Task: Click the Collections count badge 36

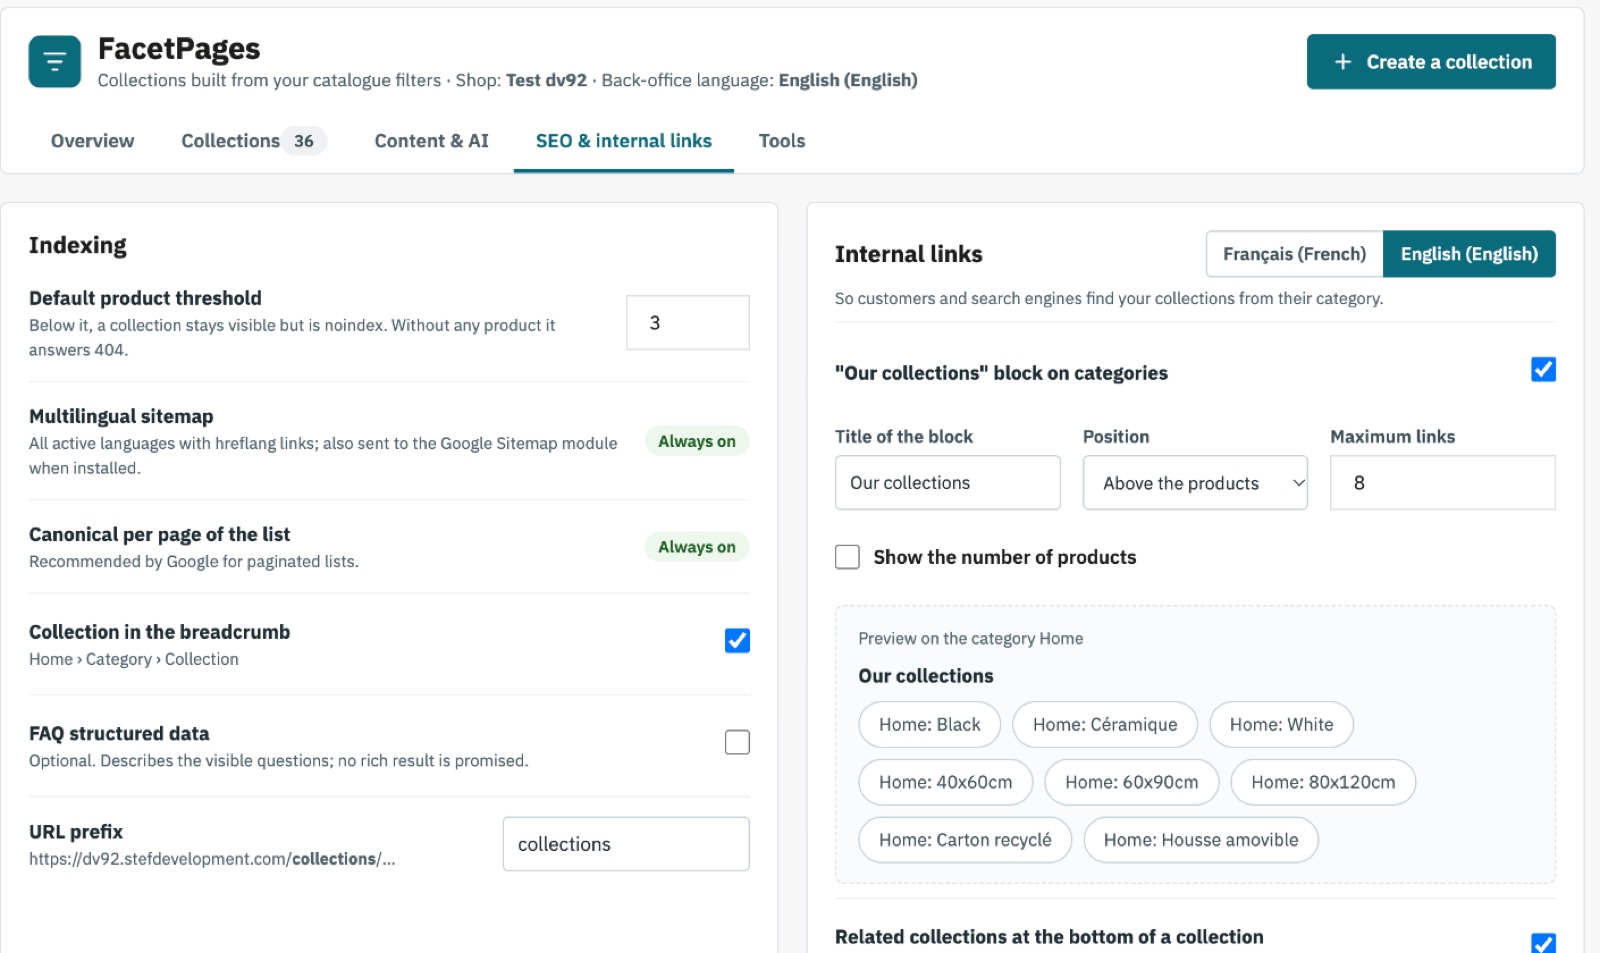Action: (x=304, y=141)
